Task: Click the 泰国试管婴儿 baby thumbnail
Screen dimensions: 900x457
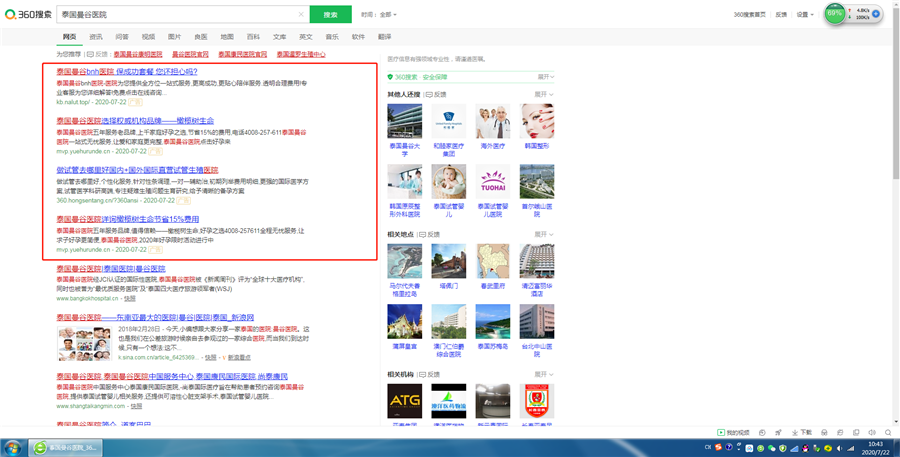Action: 448,181
